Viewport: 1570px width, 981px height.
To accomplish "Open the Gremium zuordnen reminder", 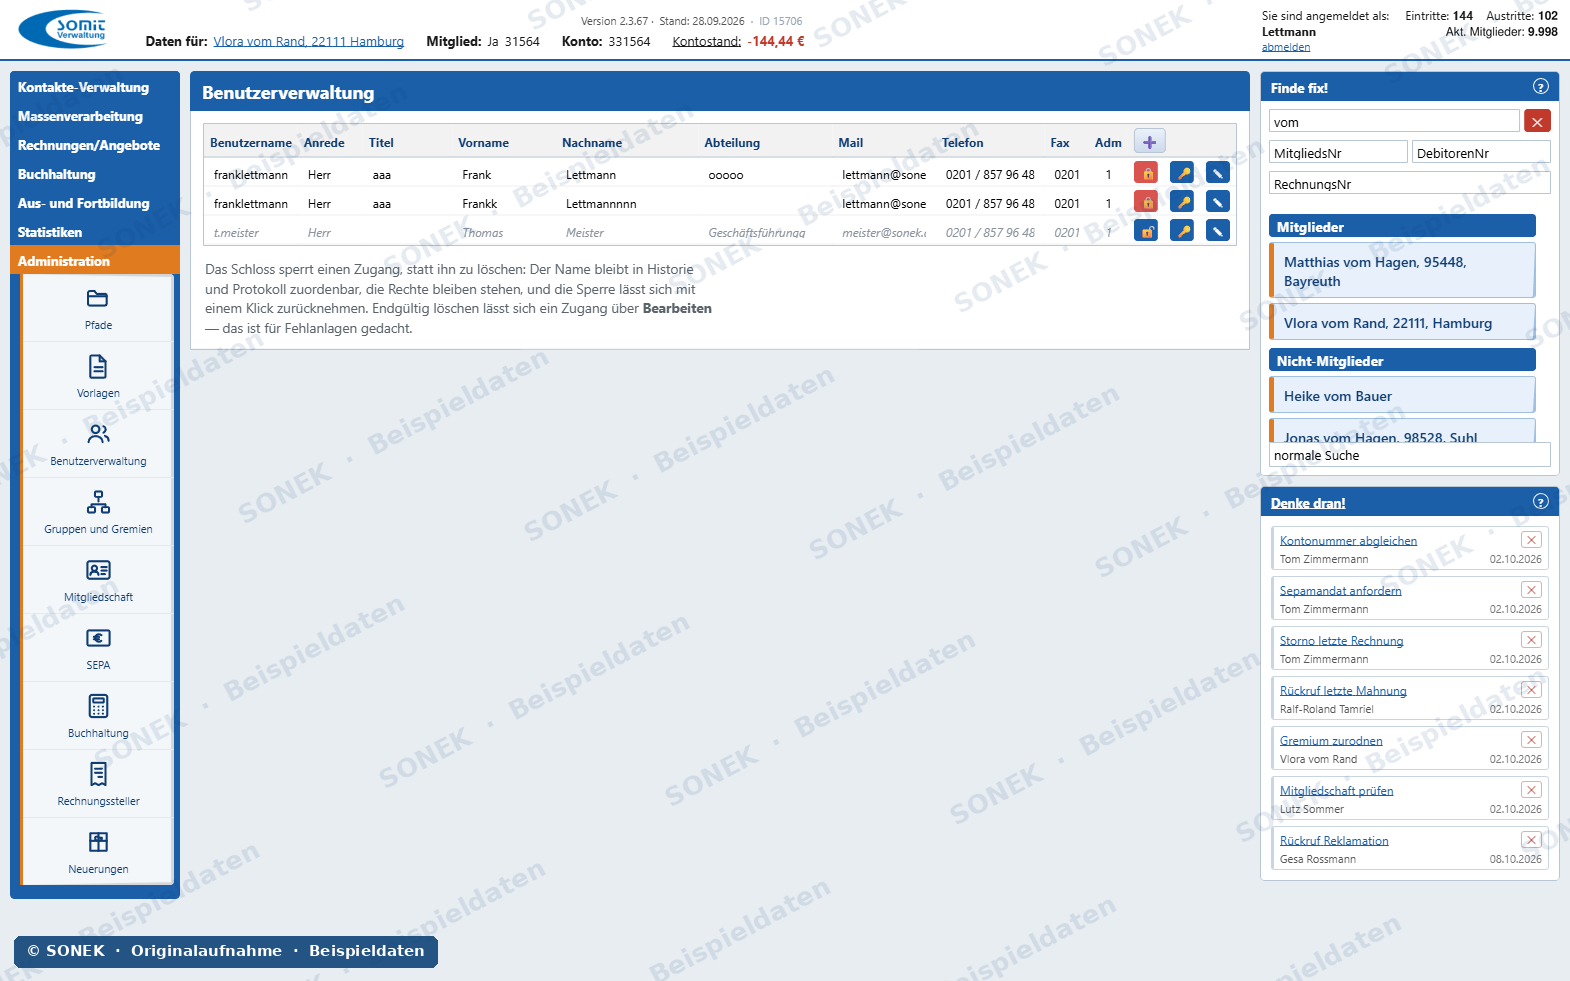I will (1331, 741).
